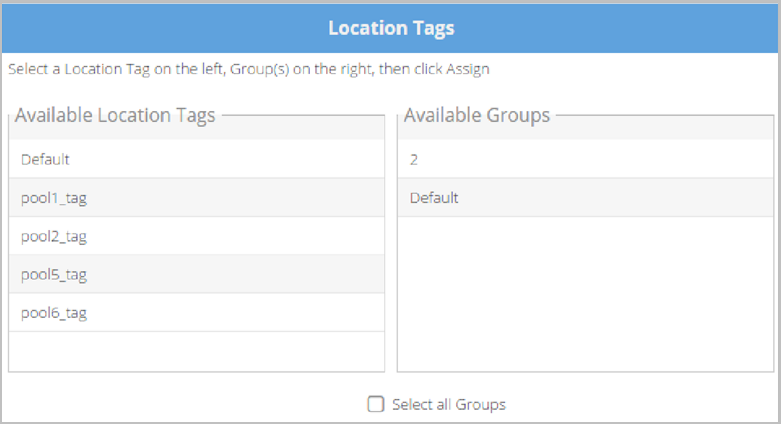
Task: Click the Available Groups panel heading
Action: 477,115
